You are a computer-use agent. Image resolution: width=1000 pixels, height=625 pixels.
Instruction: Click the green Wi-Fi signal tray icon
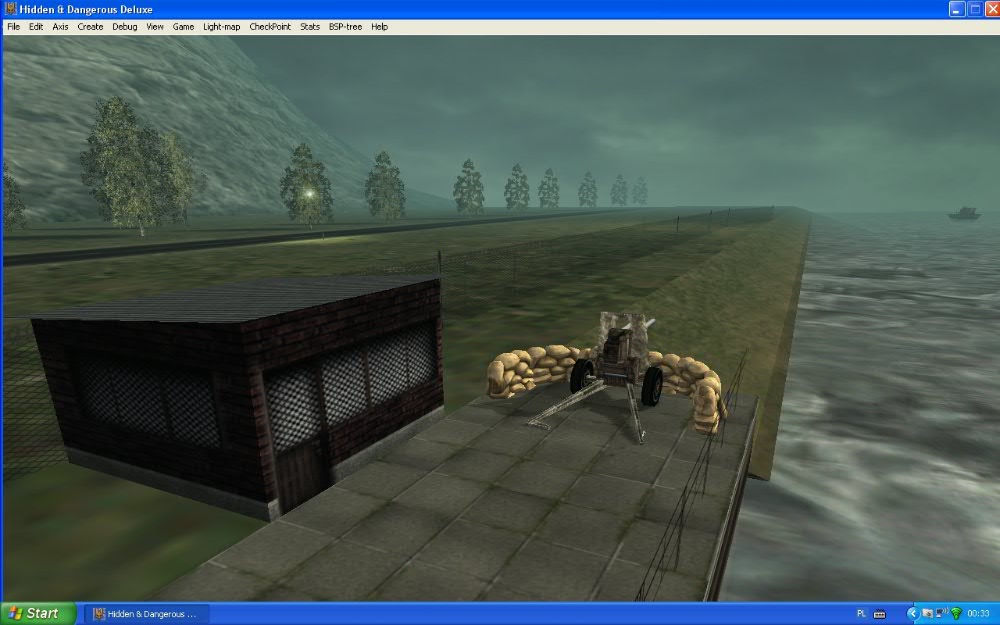(955, 614)
